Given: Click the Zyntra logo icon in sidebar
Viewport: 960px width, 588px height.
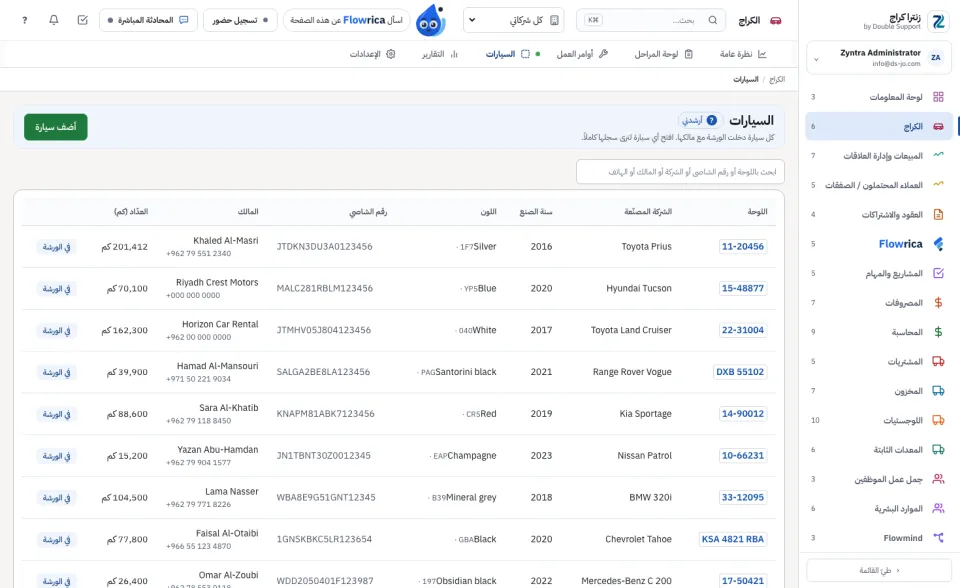Looking at the screenshot, I should [938, 21].
